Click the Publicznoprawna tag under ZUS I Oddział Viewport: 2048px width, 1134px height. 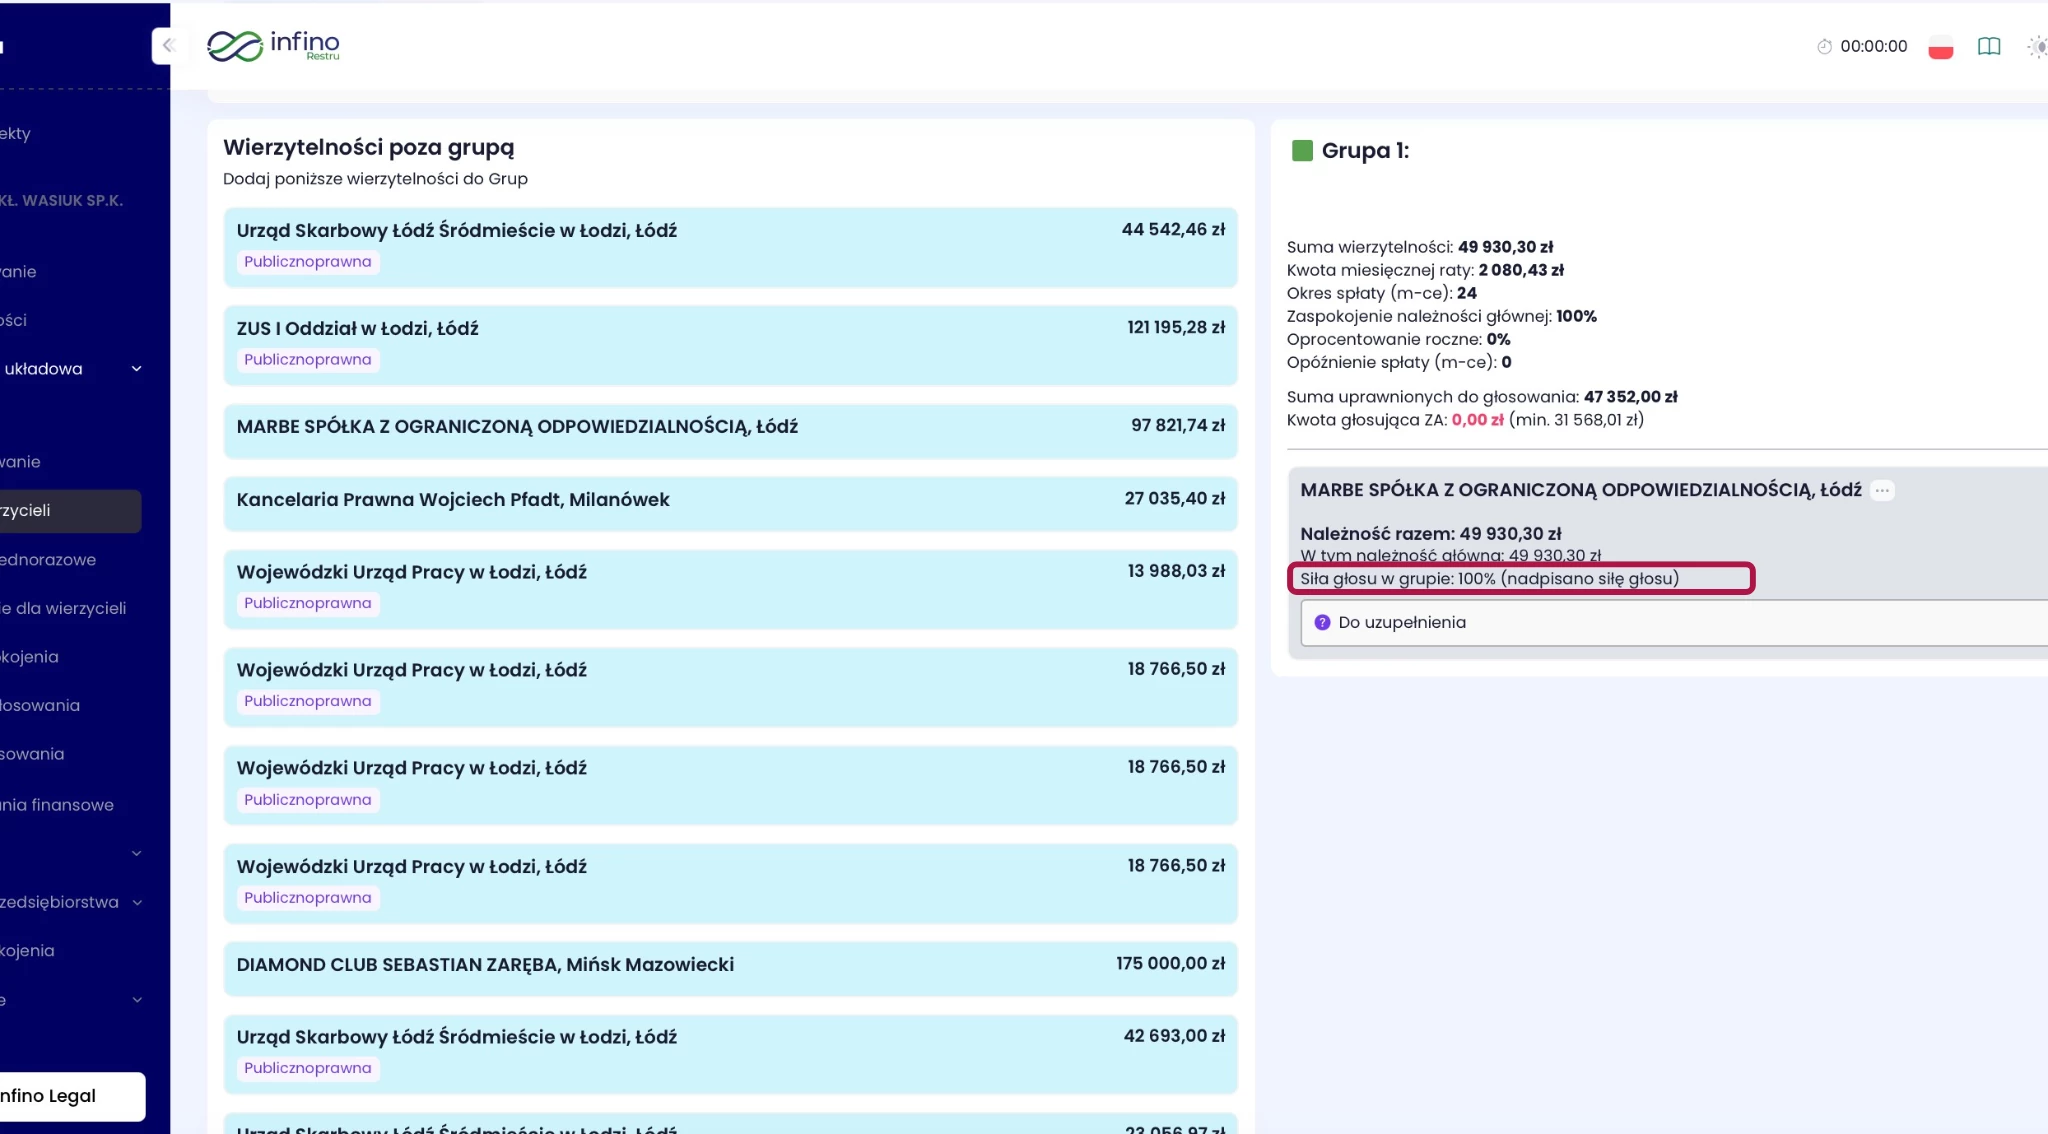point(308,360)
